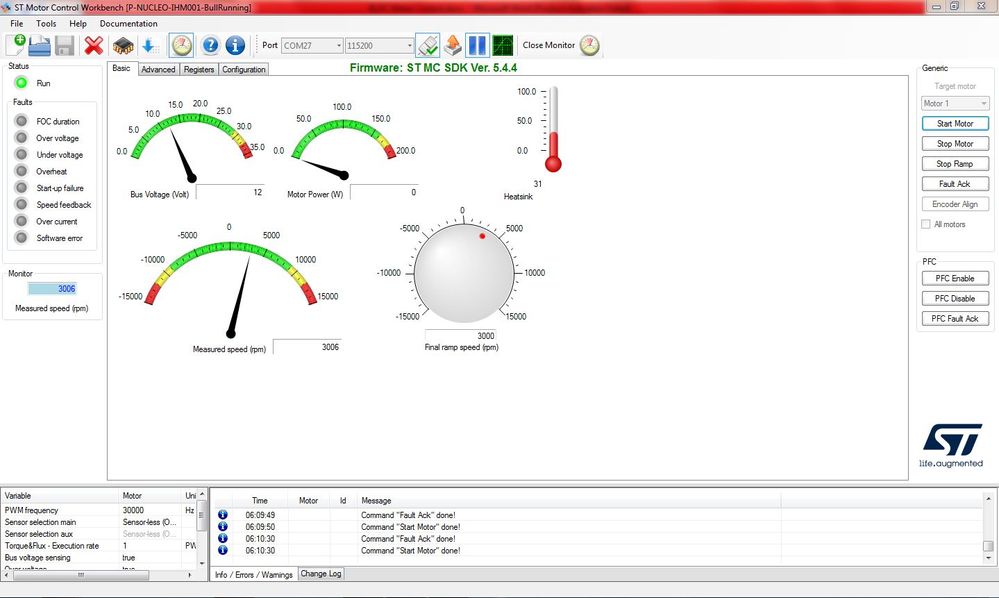Switch to the Configuration tab
The width and height of the screenshot is (999, 598).
tap(243, 69)
